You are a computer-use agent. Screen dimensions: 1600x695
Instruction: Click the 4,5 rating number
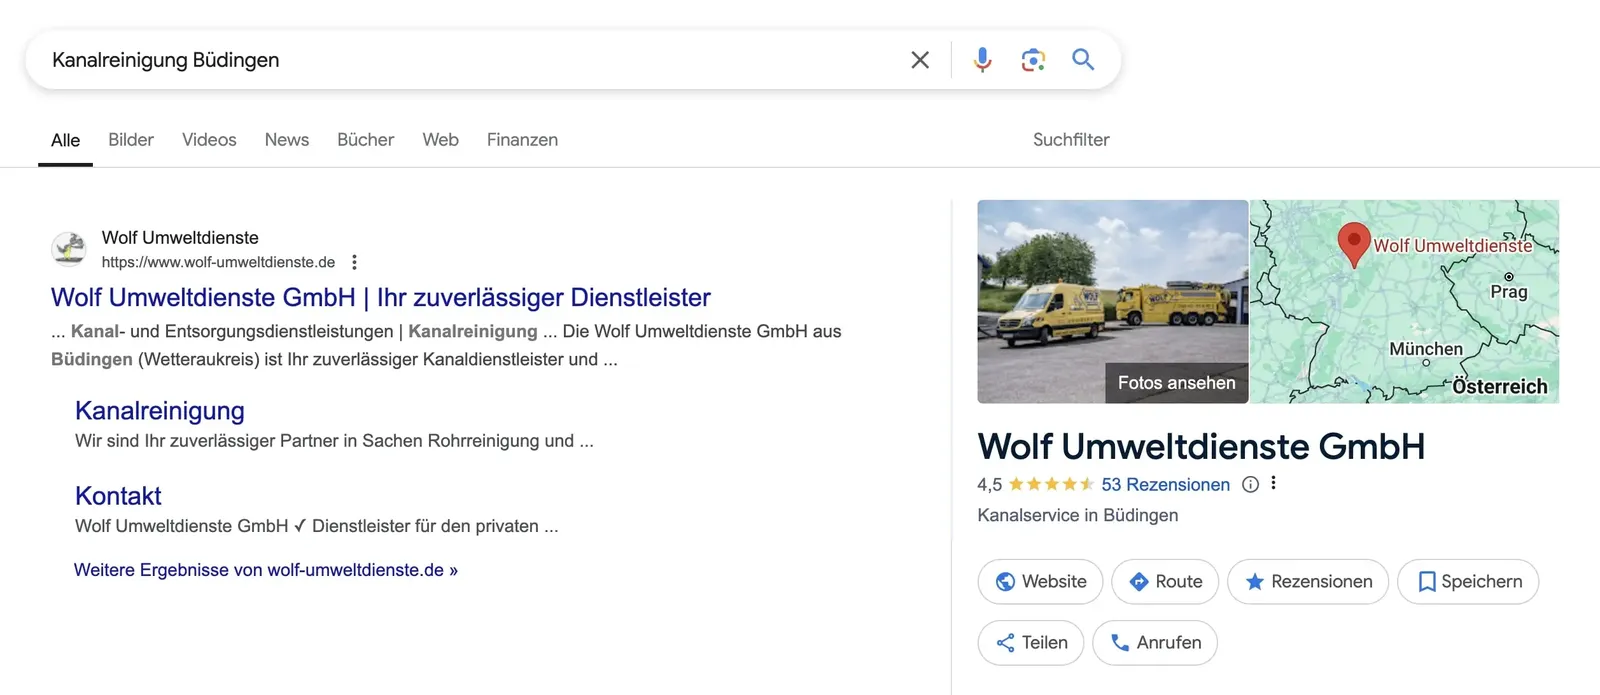[x=989, y=485]
